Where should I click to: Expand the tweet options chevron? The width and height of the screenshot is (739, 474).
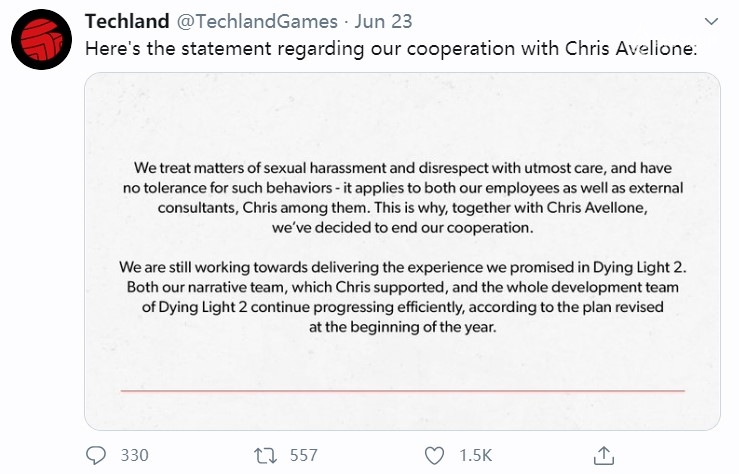[x=711, y=21]
